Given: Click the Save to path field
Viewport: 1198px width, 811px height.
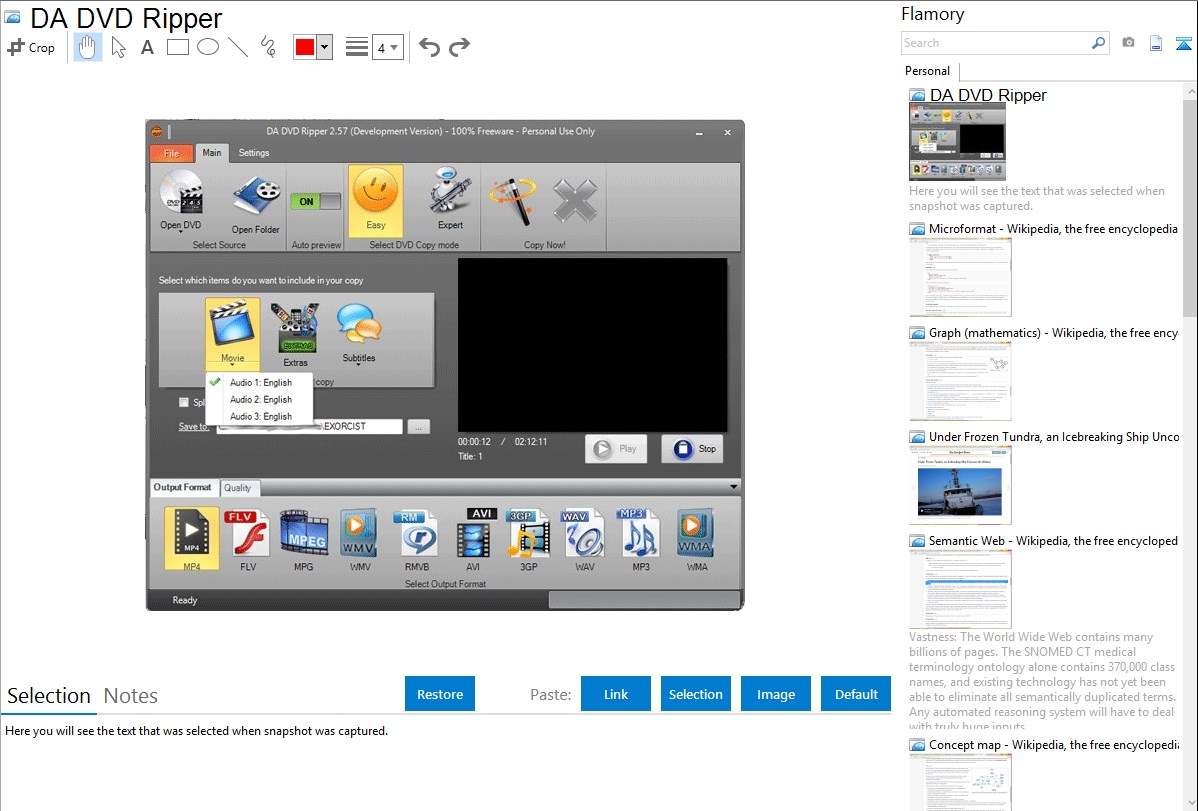Looking at the screenshot, I should 309,427.
